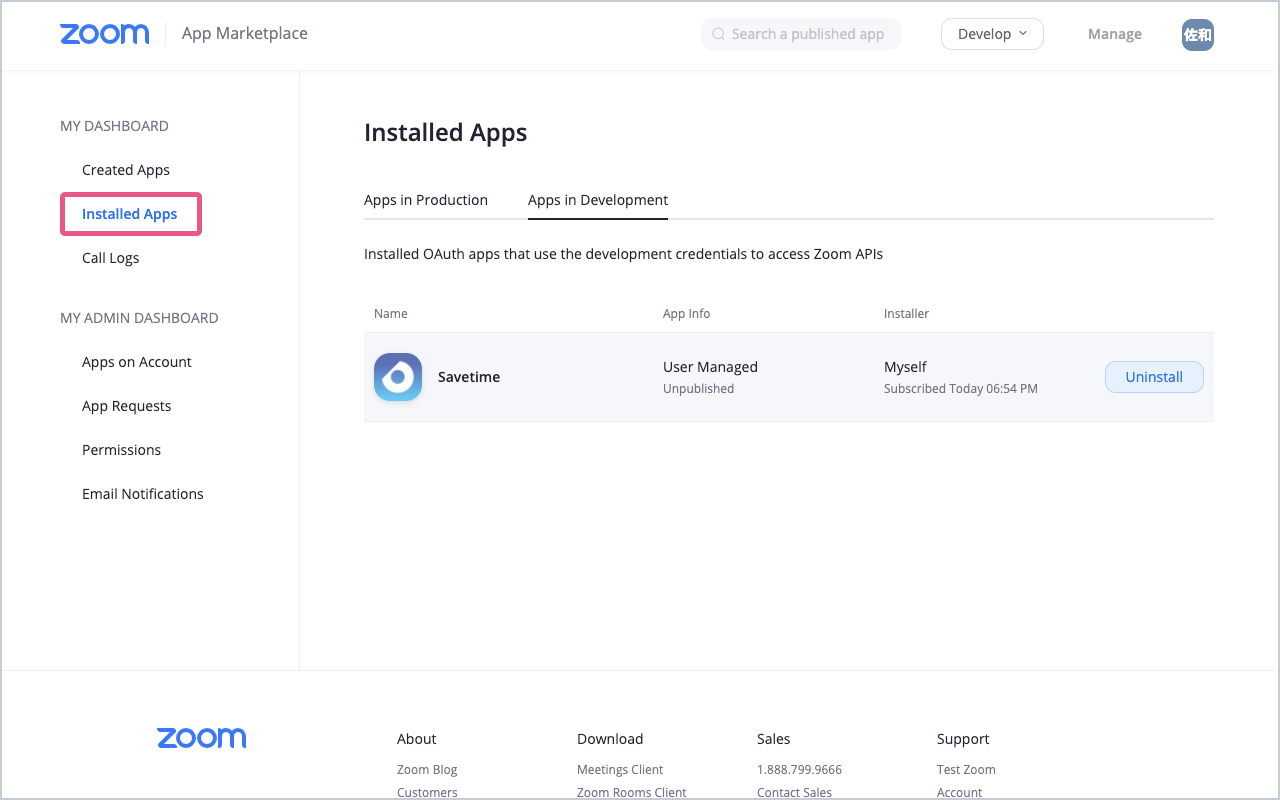Expand the Develop dropdown
This screenshot has width=1280, height=800.
(x=992, y=34)
